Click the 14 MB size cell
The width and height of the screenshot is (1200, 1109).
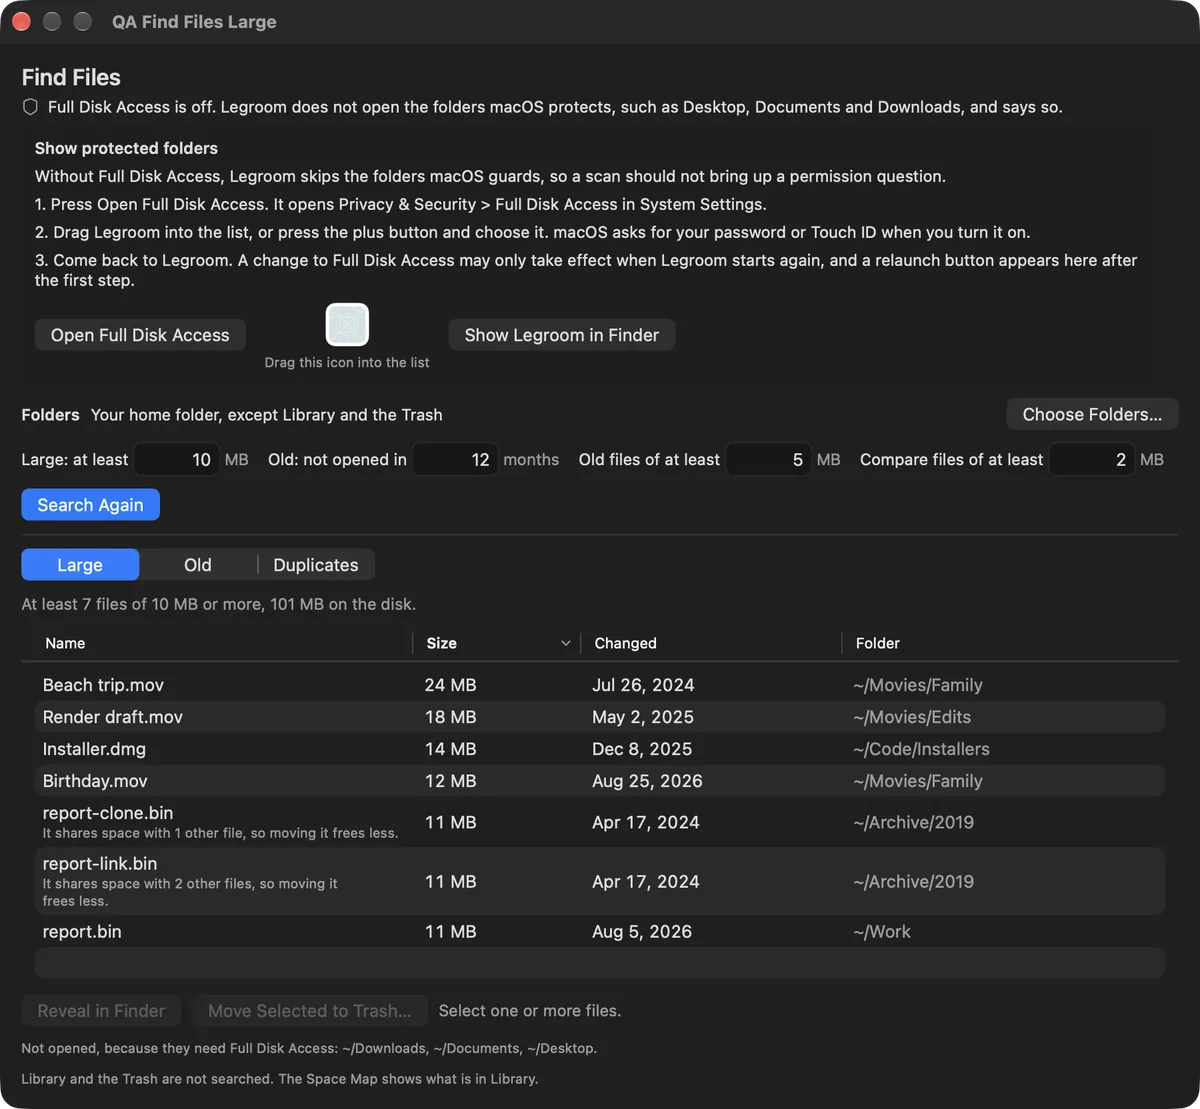[x=450, y=749]
